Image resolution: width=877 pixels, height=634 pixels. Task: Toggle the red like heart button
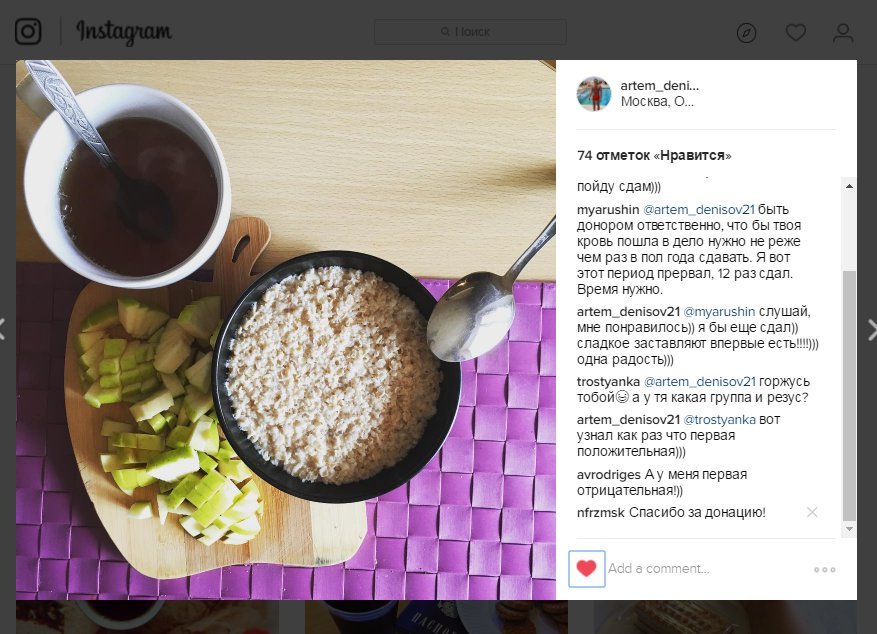(x=586, y=569)
